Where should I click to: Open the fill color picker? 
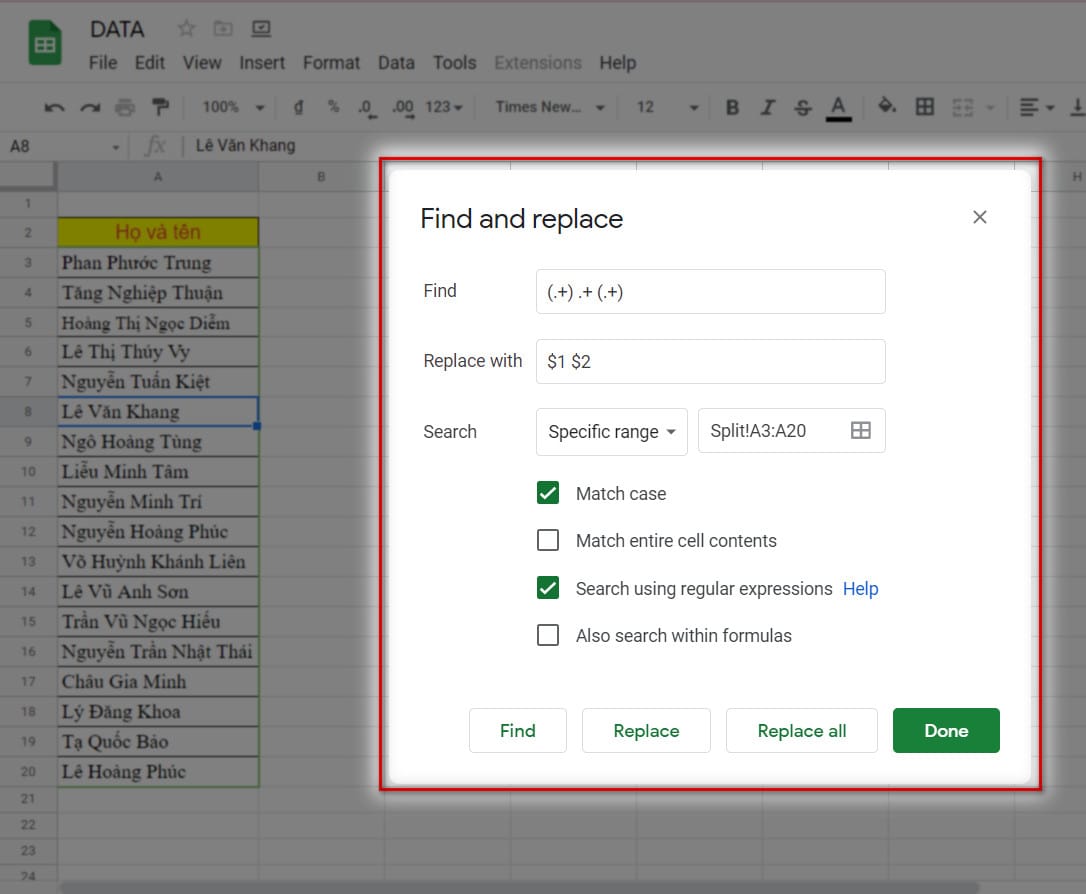coord(886,107)
